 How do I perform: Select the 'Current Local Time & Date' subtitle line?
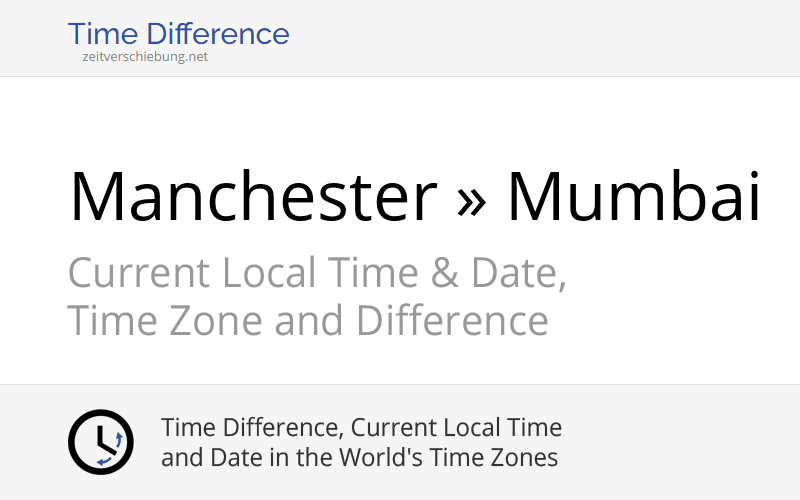coord(317,273)
